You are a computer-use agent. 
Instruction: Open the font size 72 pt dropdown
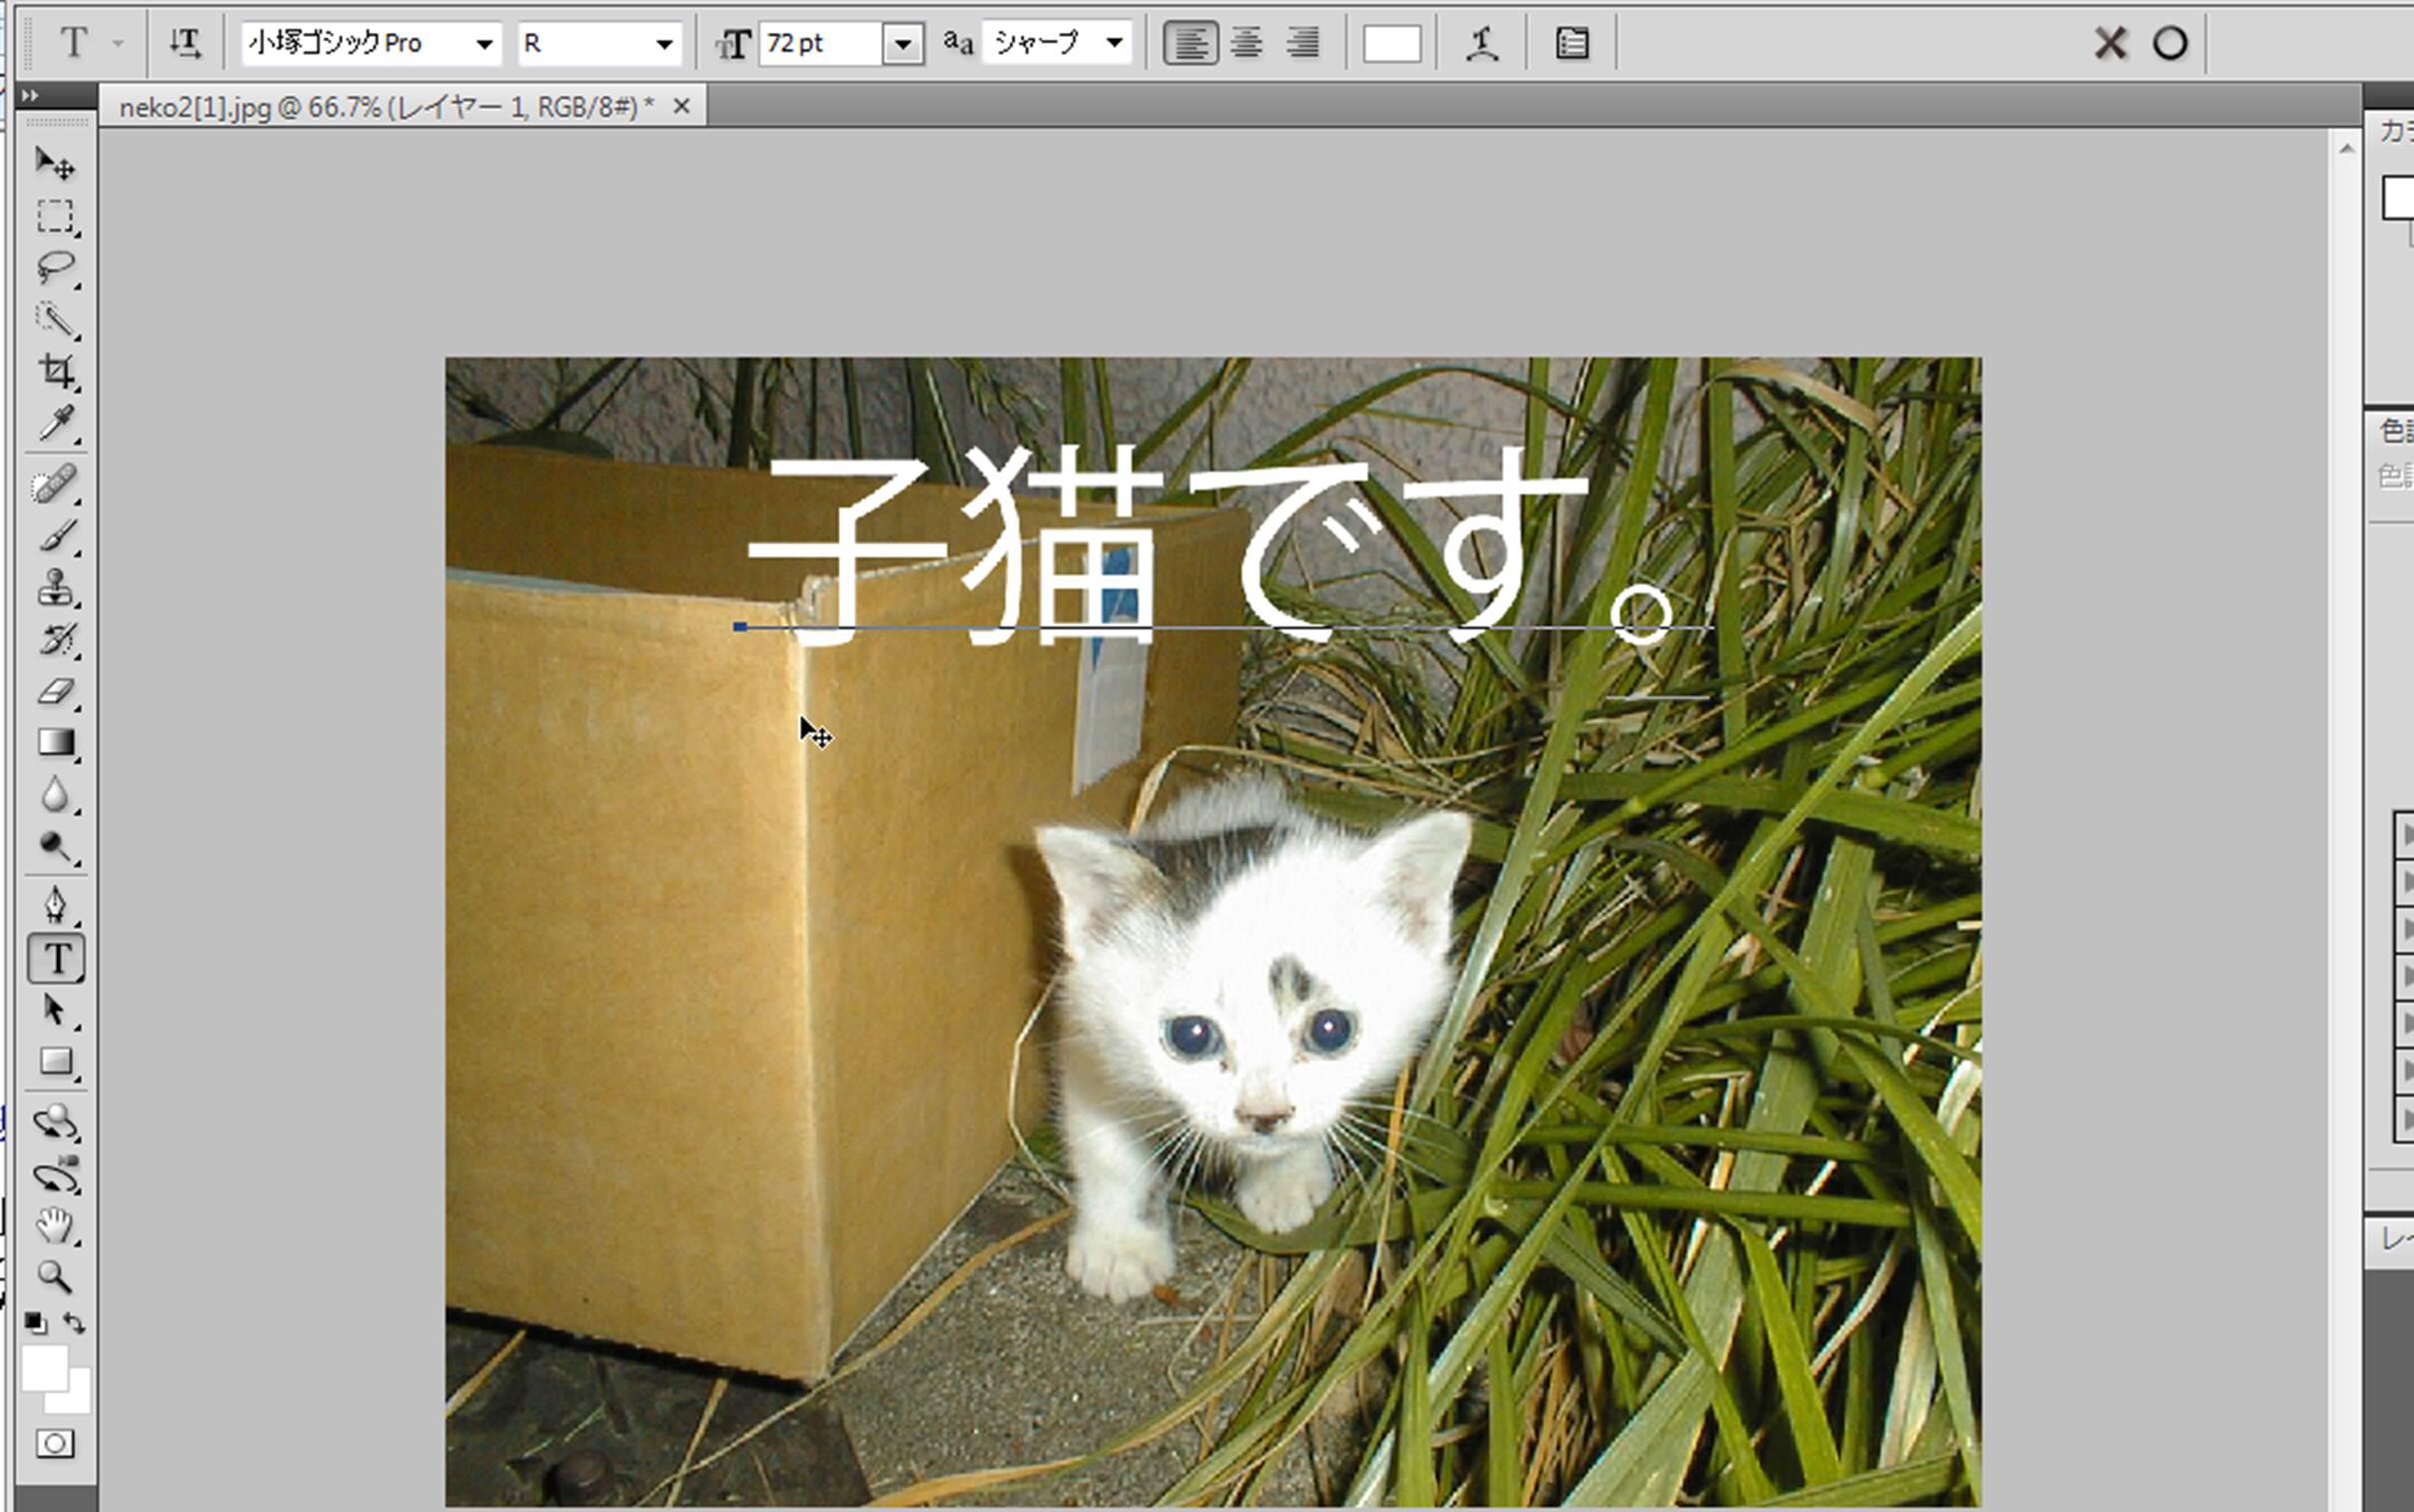902,43
